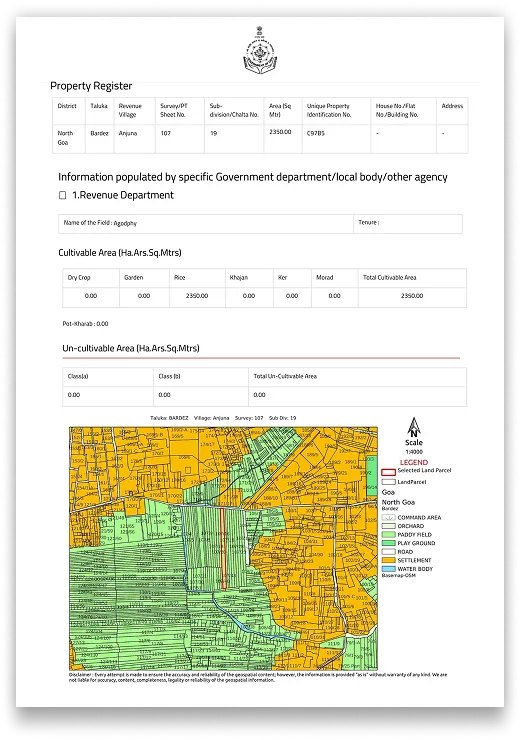The height and width of the screenshot is (740, 520).
Task: Click the 'Cultivable Area (Ha.Ars.Sq.Mtrs)' heading
Action: (120, 253)
